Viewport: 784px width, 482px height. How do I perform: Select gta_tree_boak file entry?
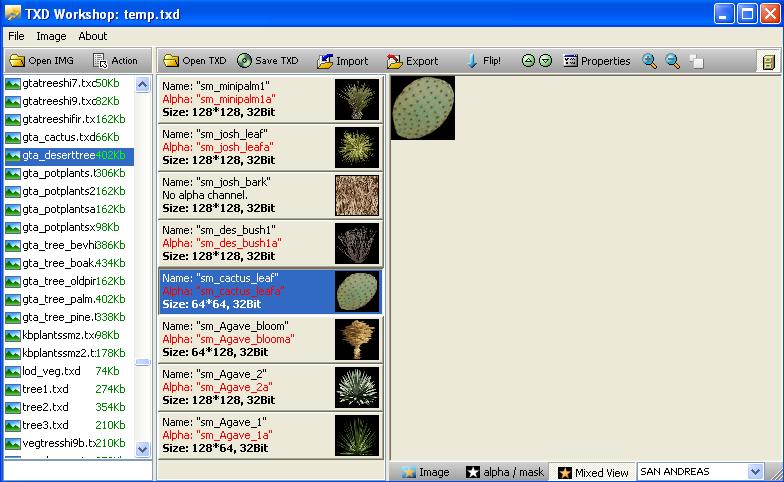(x=69, y=263)
